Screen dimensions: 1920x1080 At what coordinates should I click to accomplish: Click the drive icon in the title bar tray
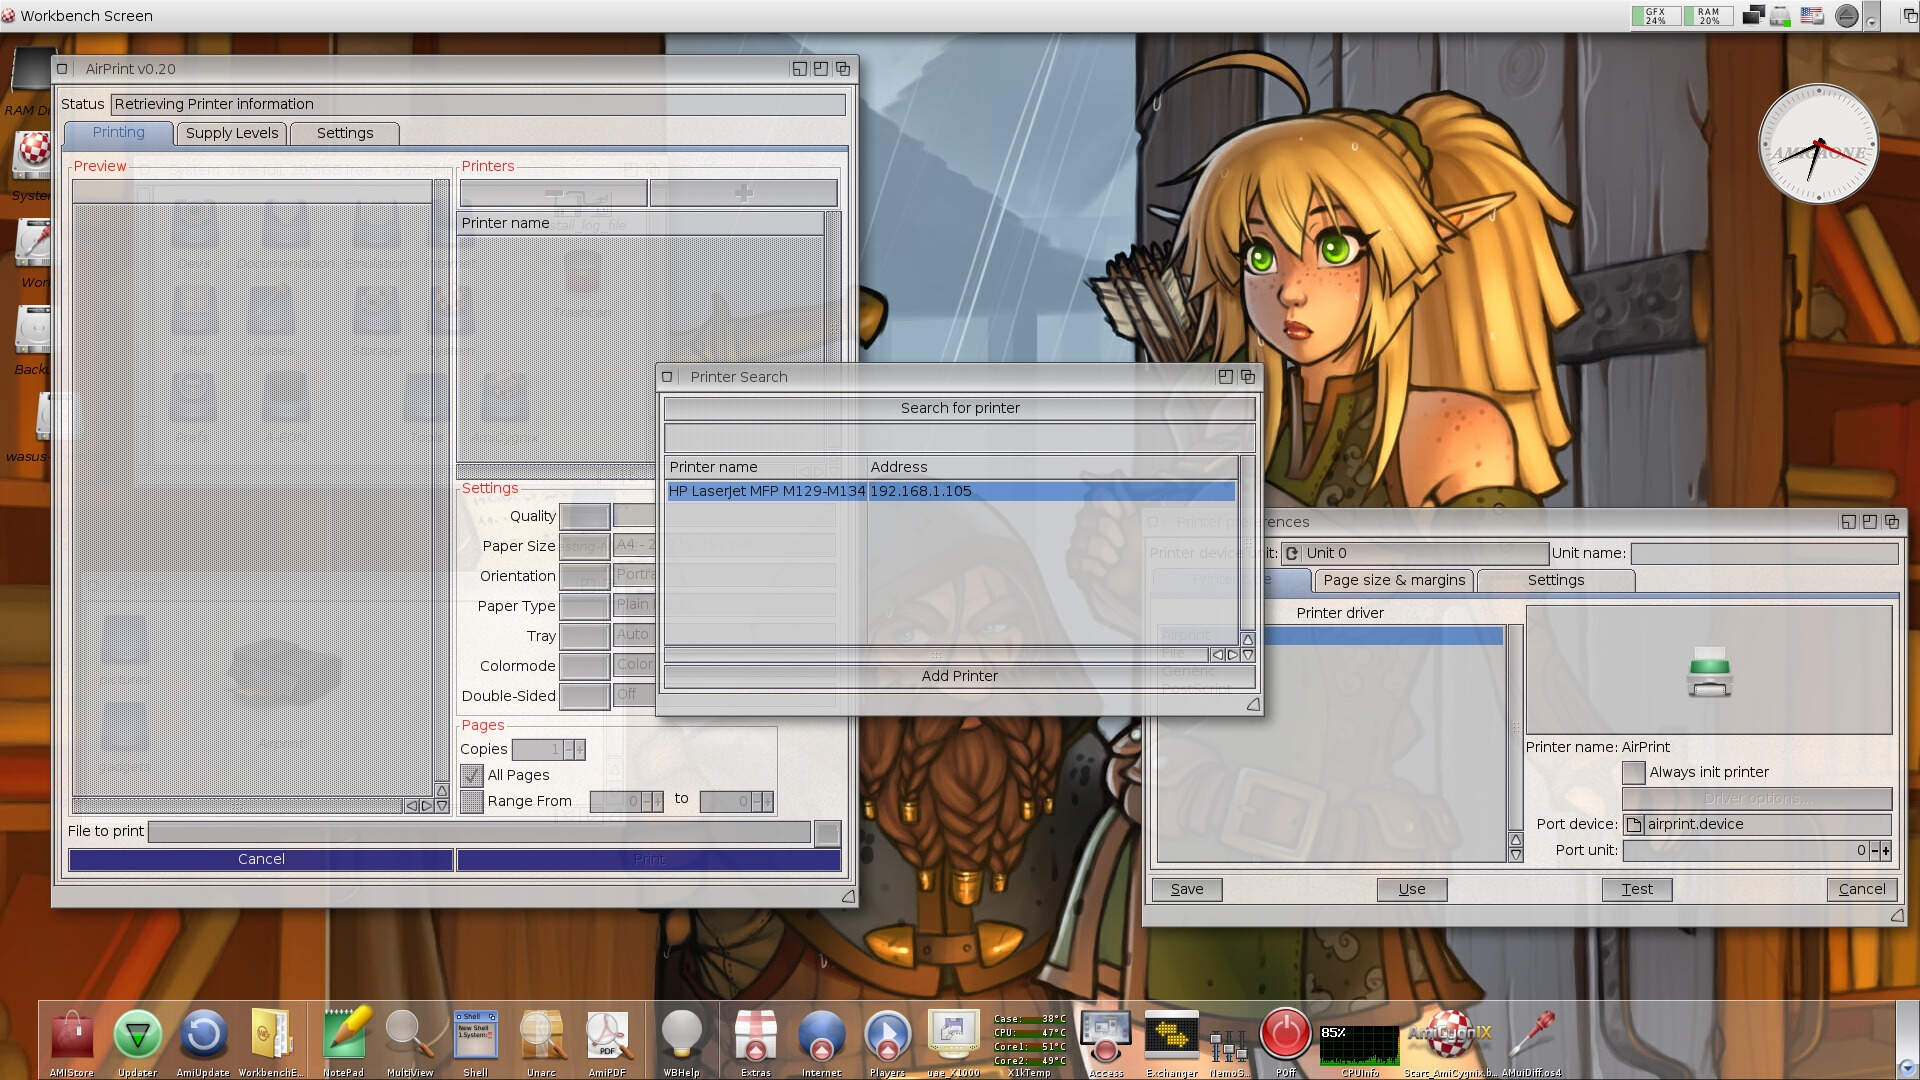pyautogui.click(x=1780, y=15)
